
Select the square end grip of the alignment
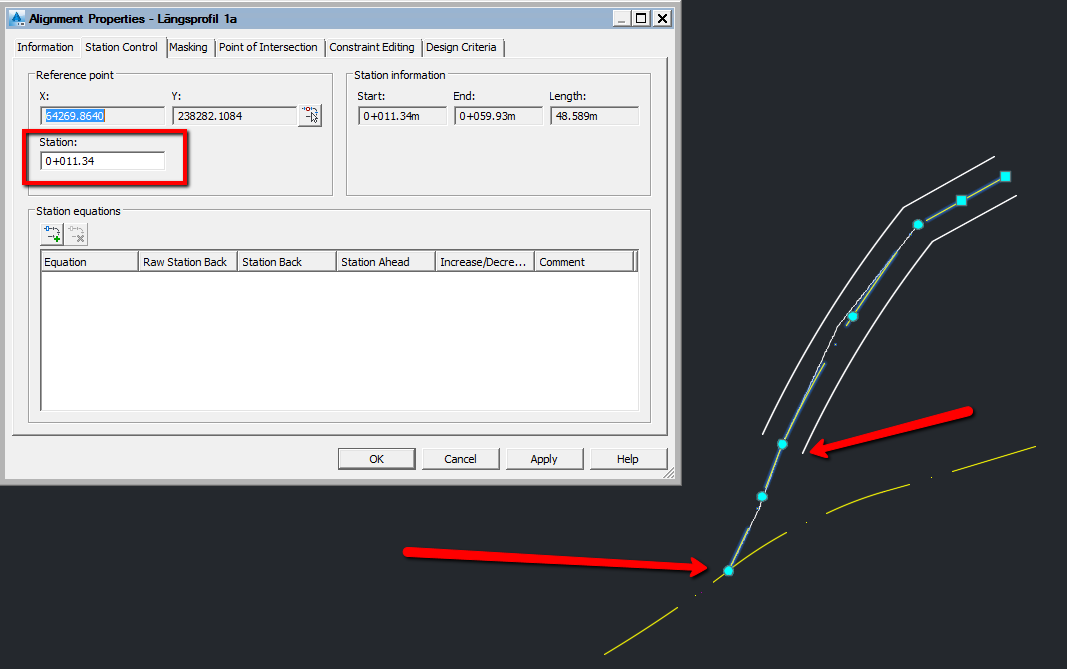click(1005, 176)
